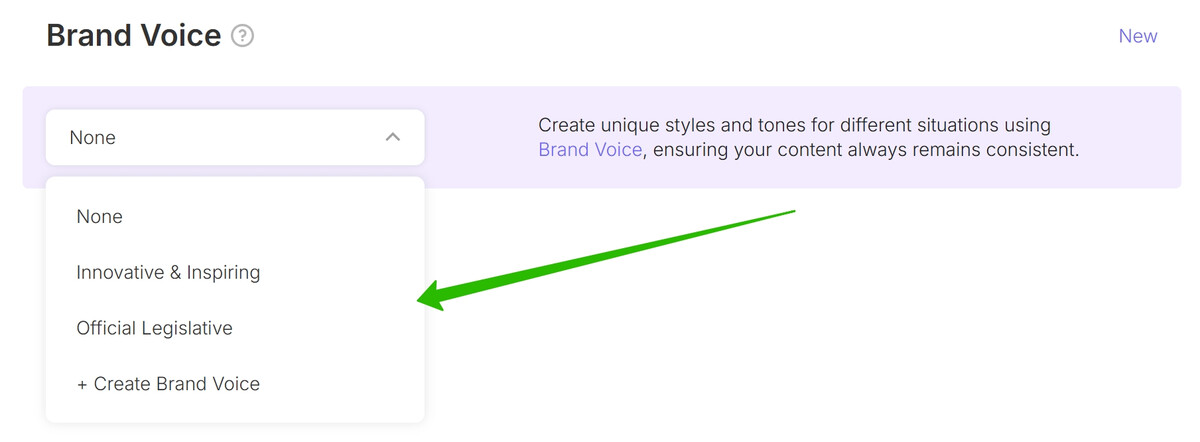This screenshot has width=1200, height=442.
Task: Click the plus sign before Create Brand Voice
Action: point(82,384)
